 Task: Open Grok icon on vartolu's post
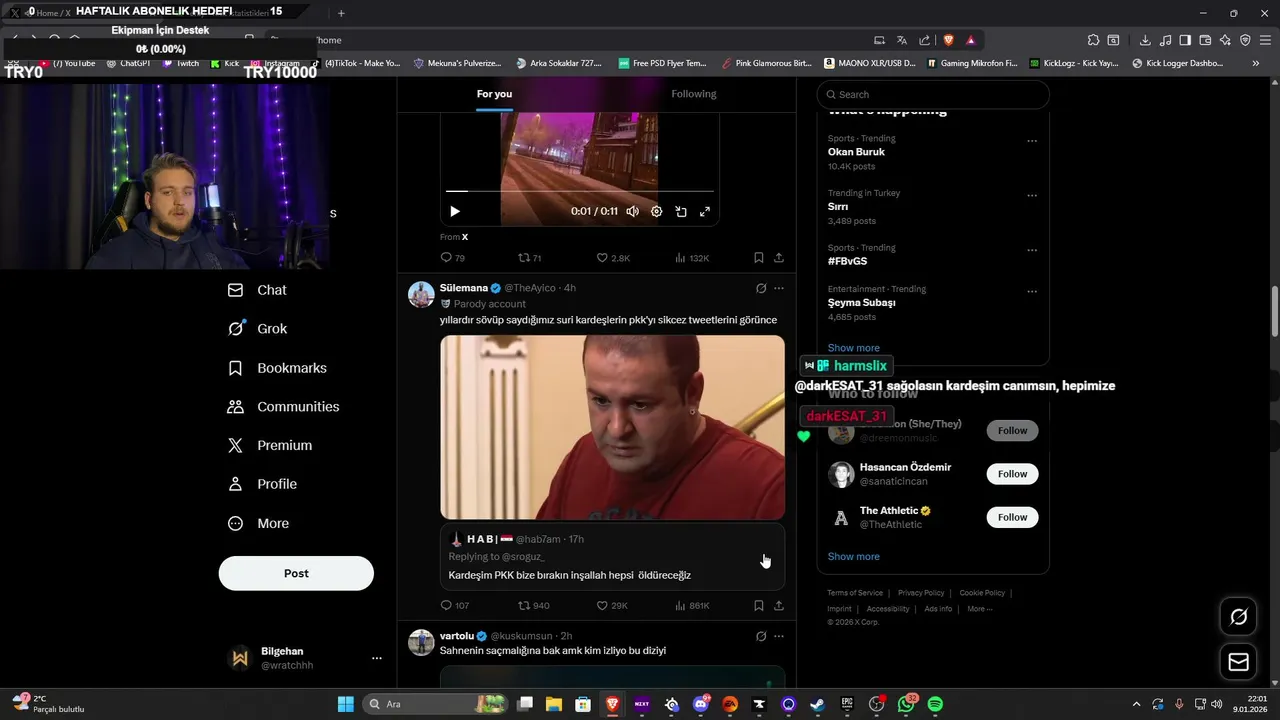(x=761, y=636)
